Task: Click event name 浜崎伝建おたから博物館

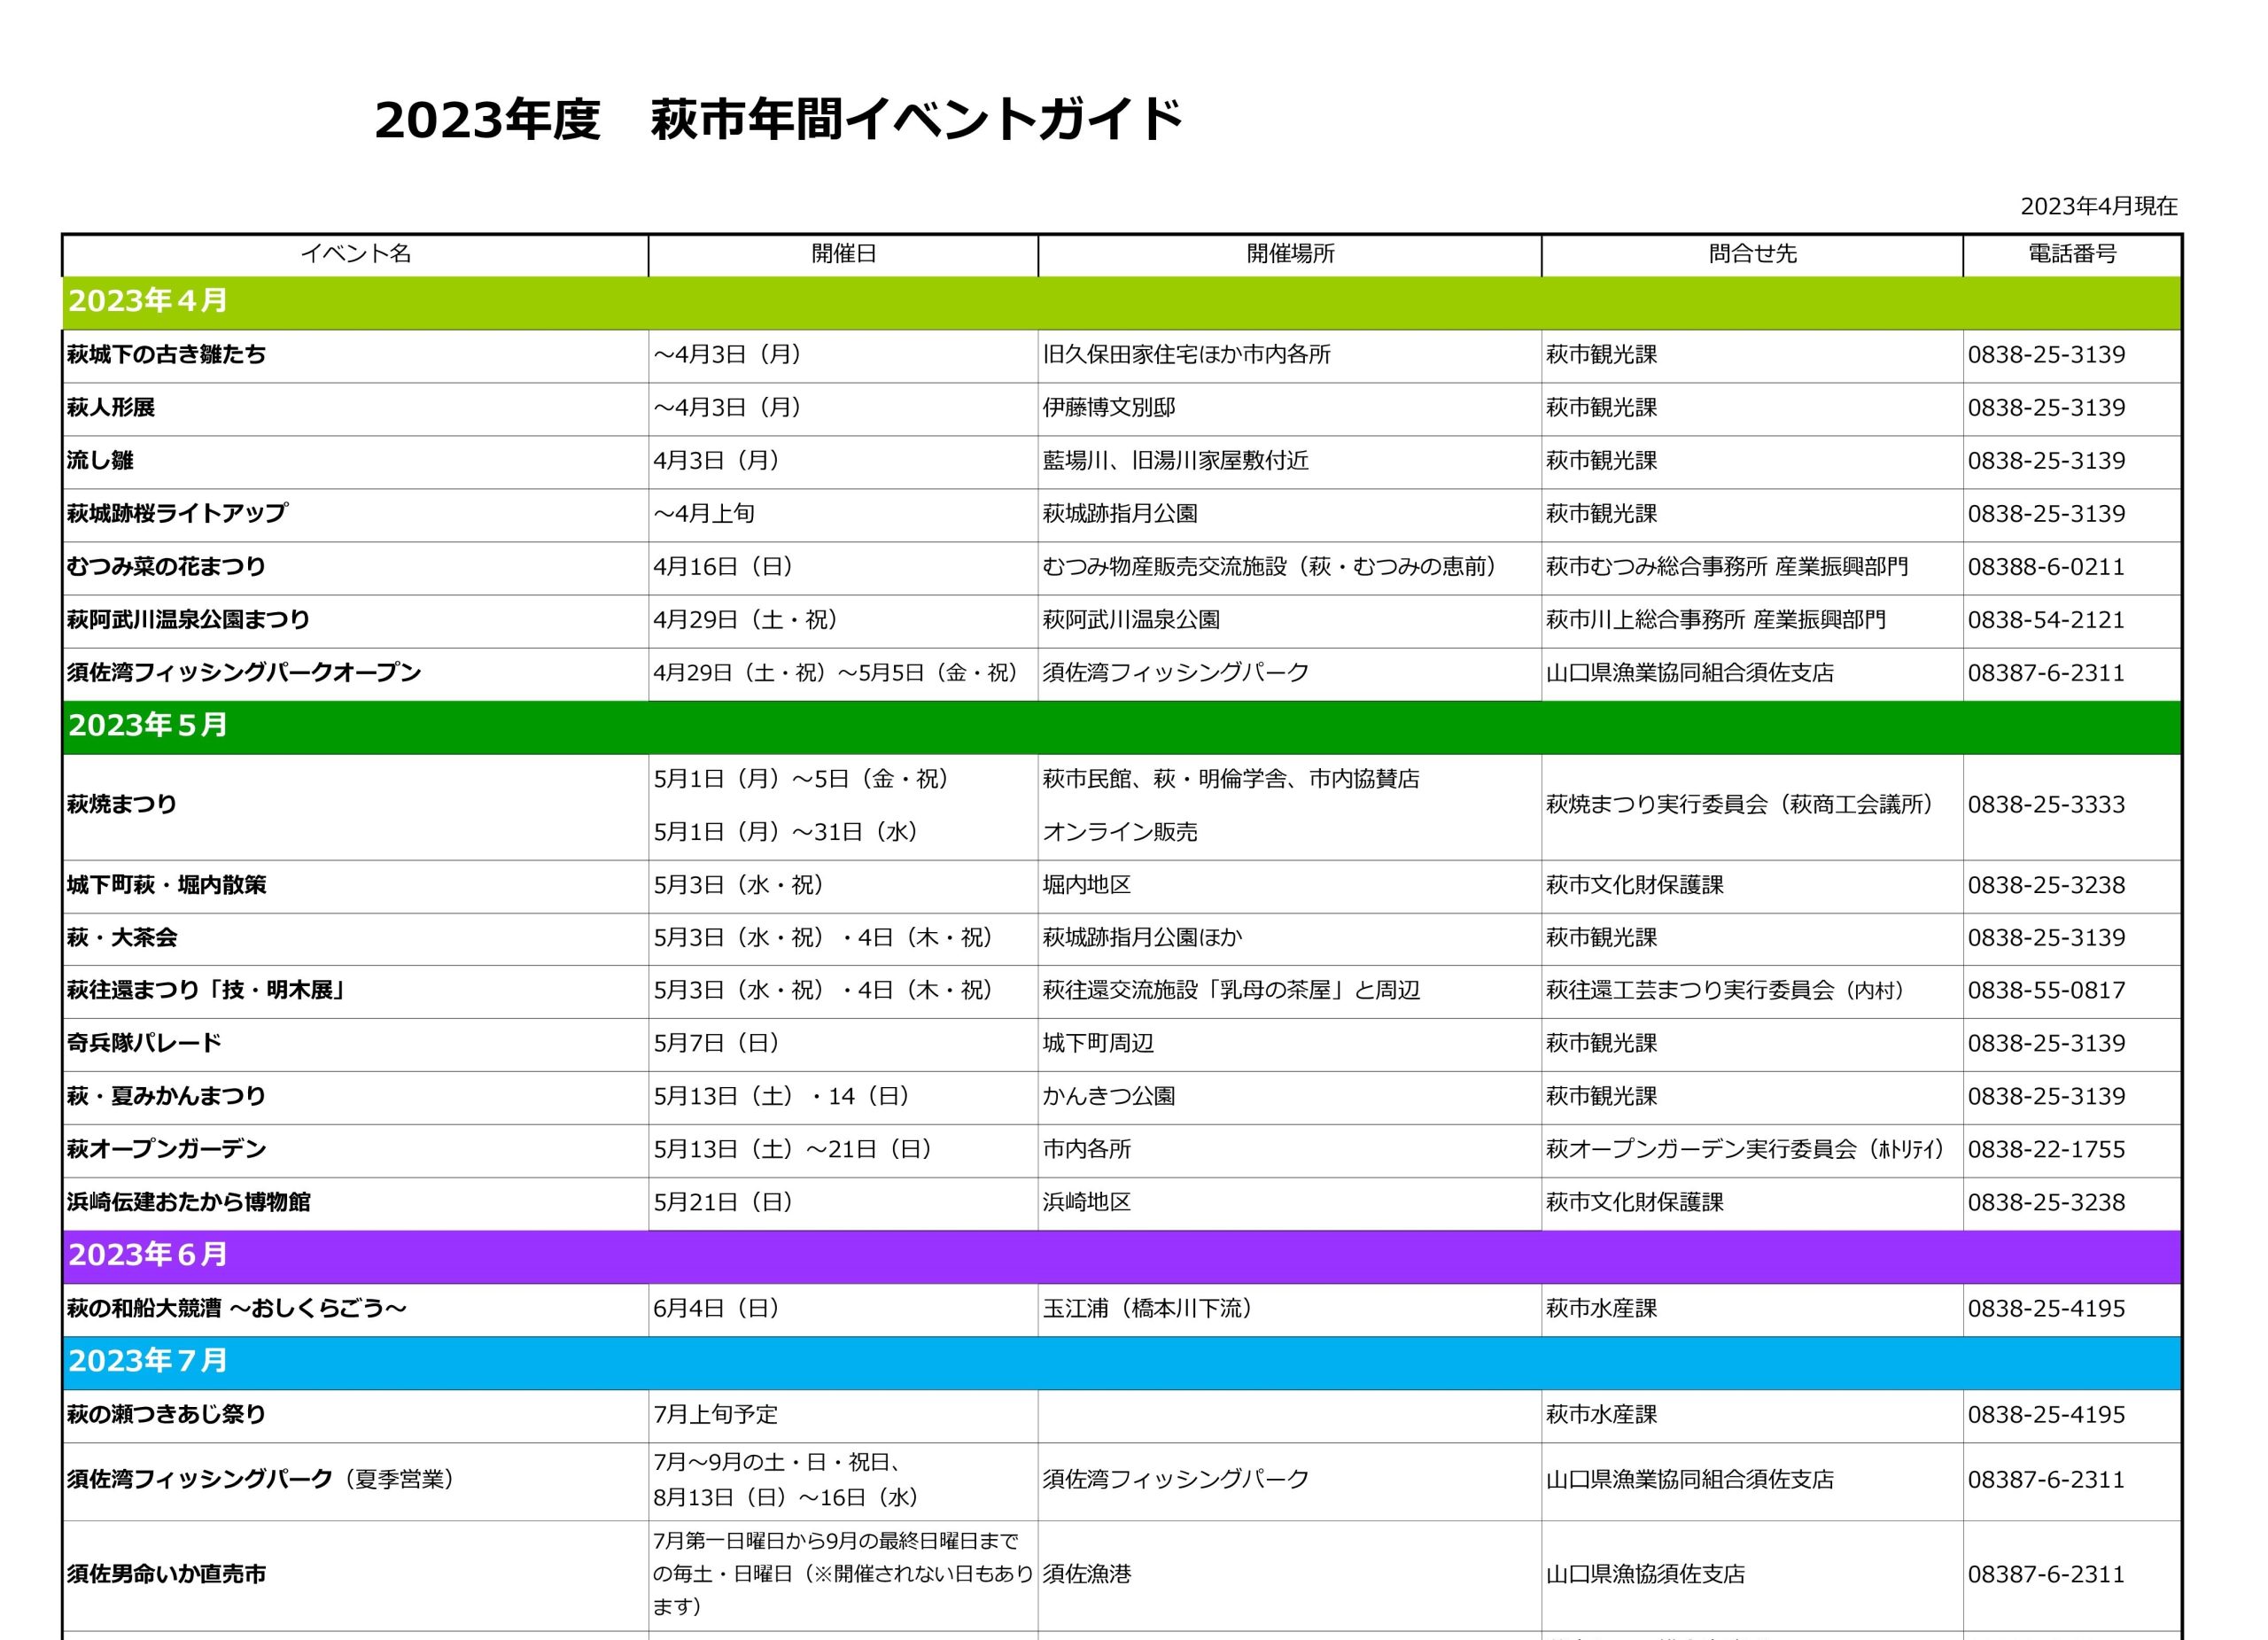Action: 188,1202
